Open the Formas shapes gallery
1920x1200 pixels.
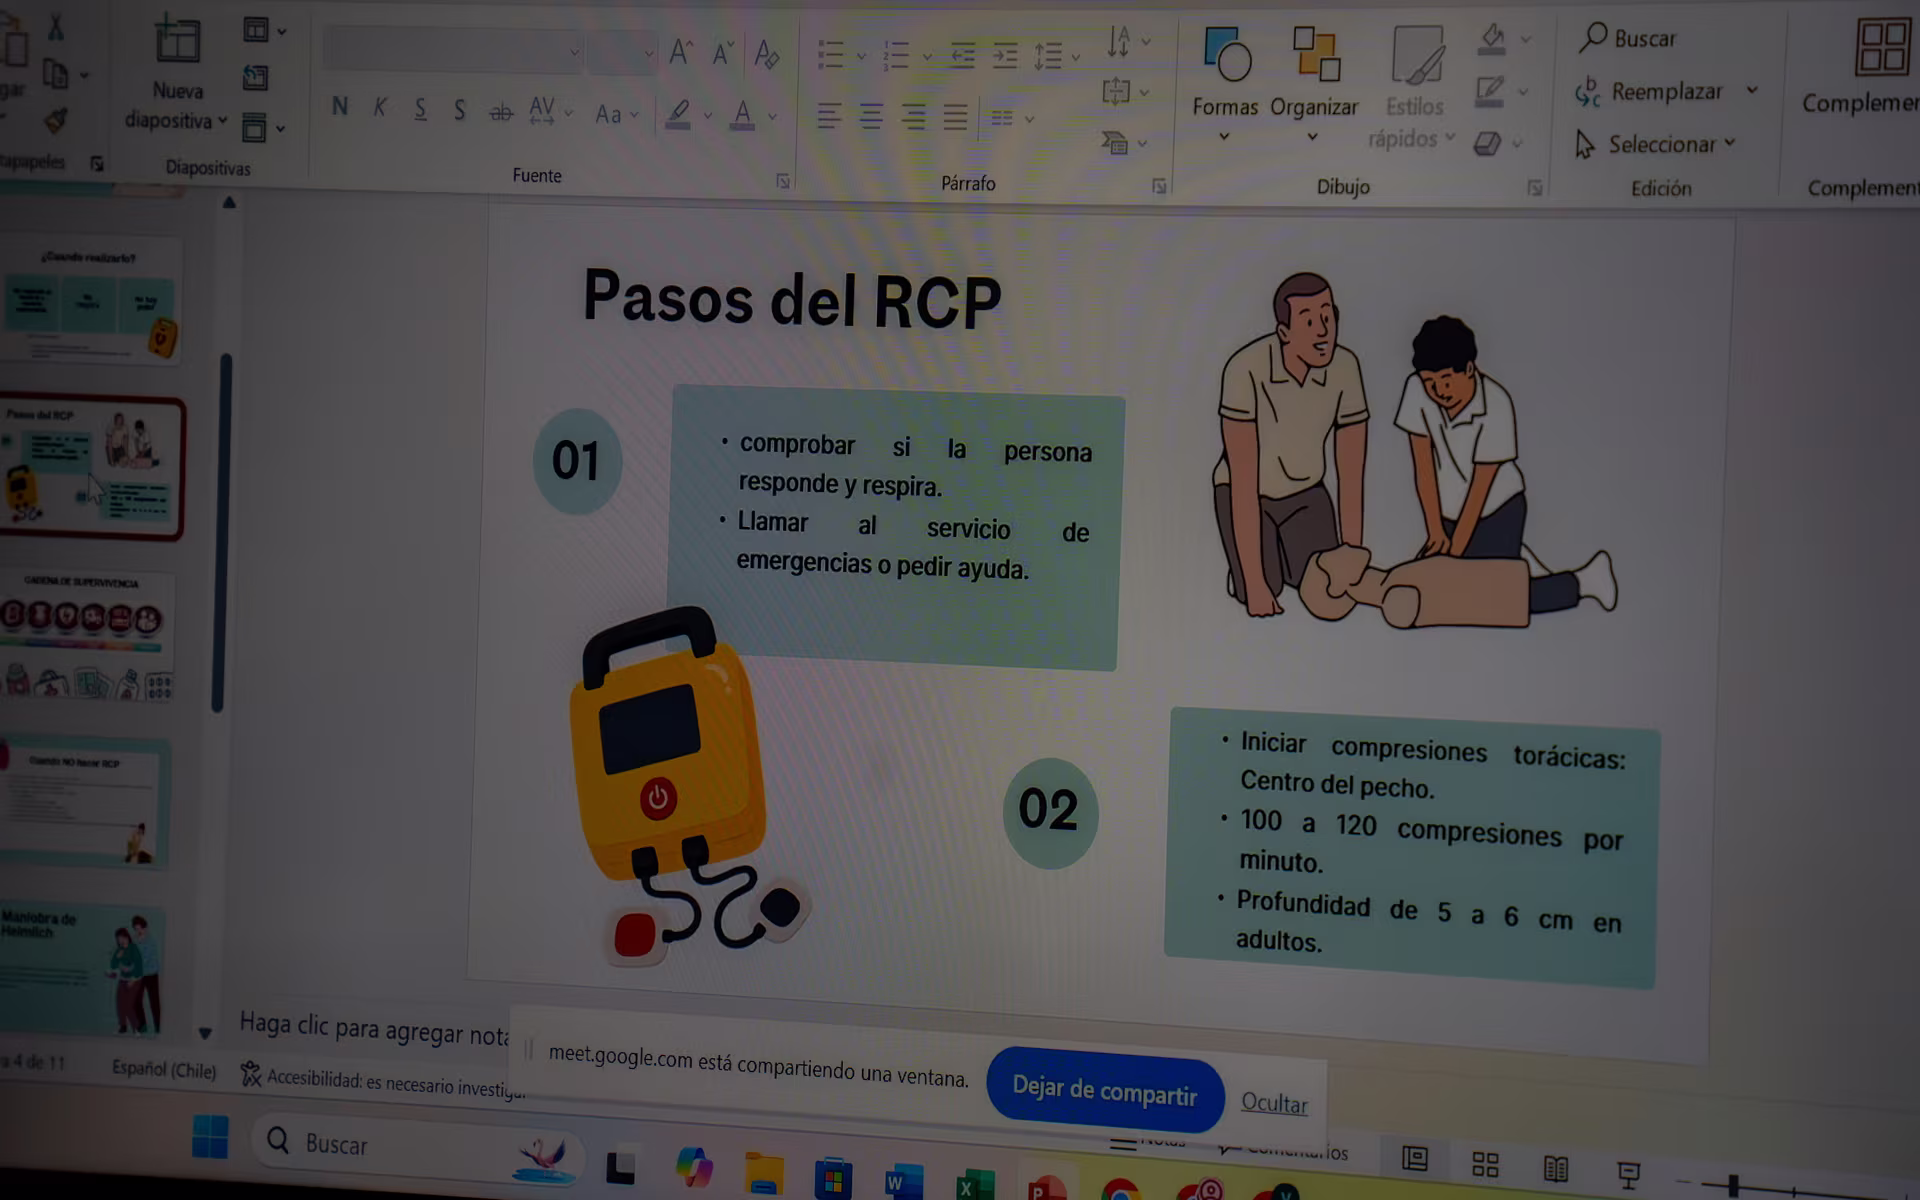click(1226, 84)
